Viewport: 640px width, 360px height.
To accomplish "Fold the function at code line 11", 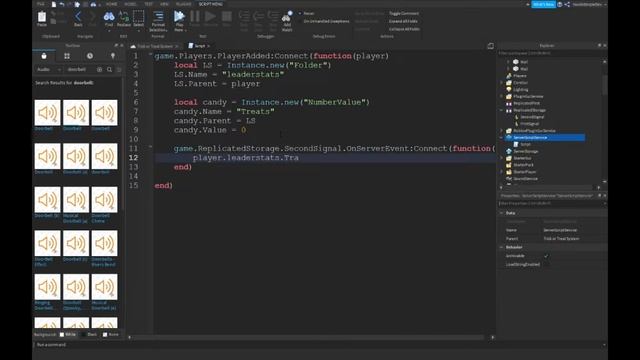I will (150, 147).
